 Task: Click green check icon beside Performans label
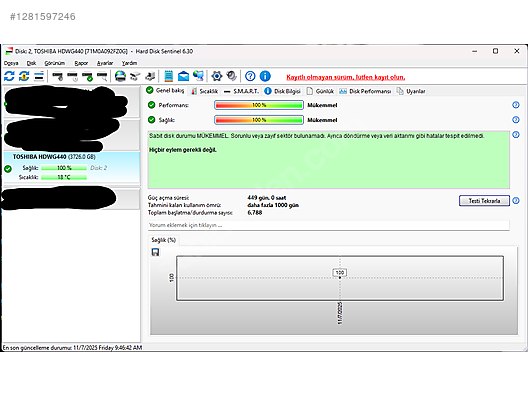click(152, 105)
